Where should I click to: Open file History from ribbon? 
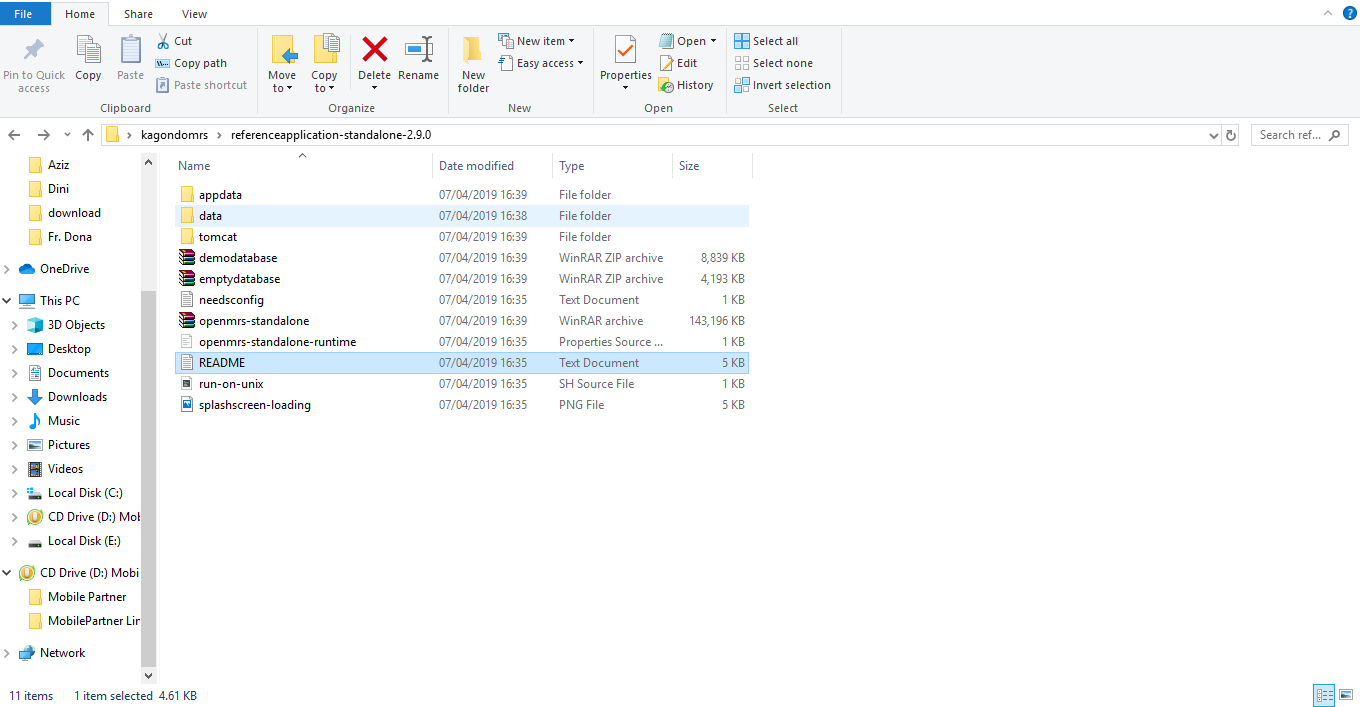coord(686,85)
